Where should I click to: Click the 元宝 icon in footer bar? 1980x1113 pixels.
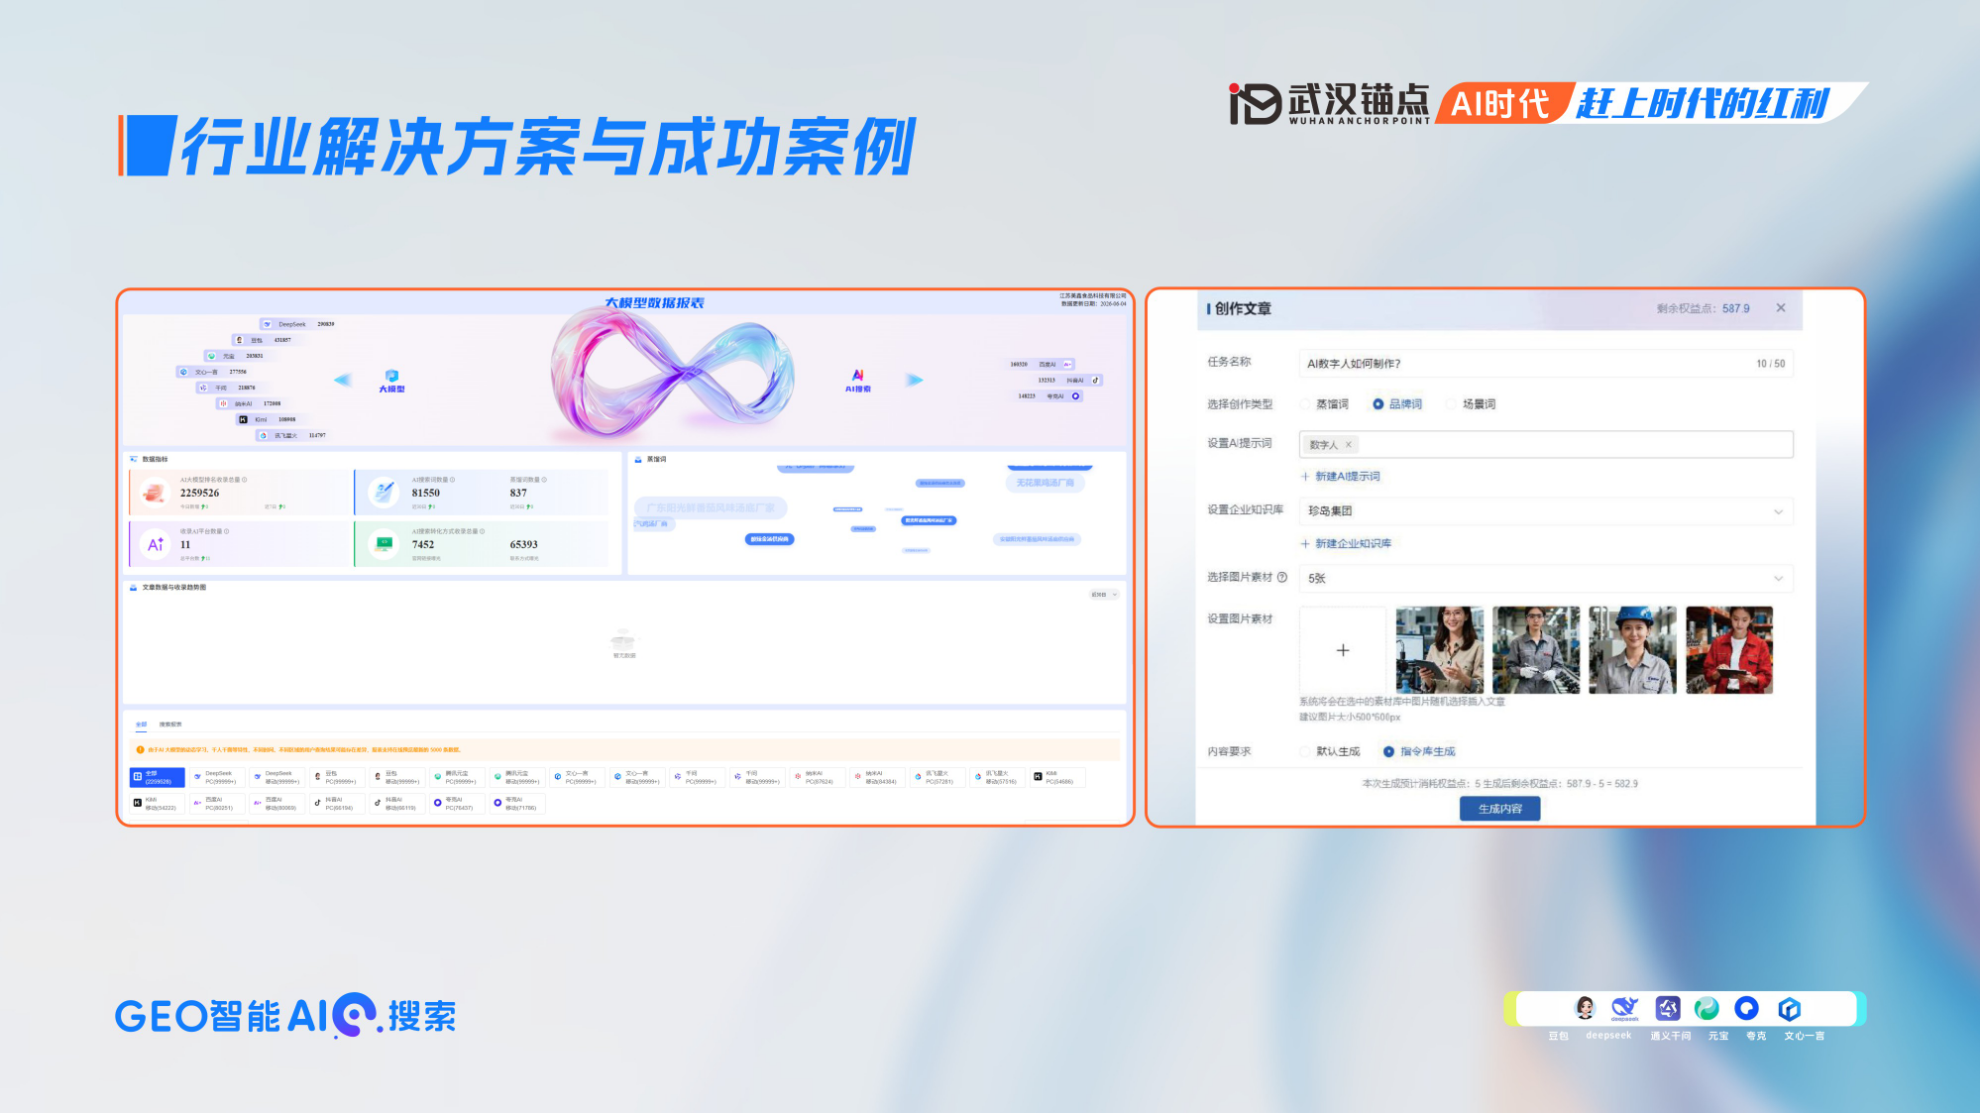pos(1707,1008)
